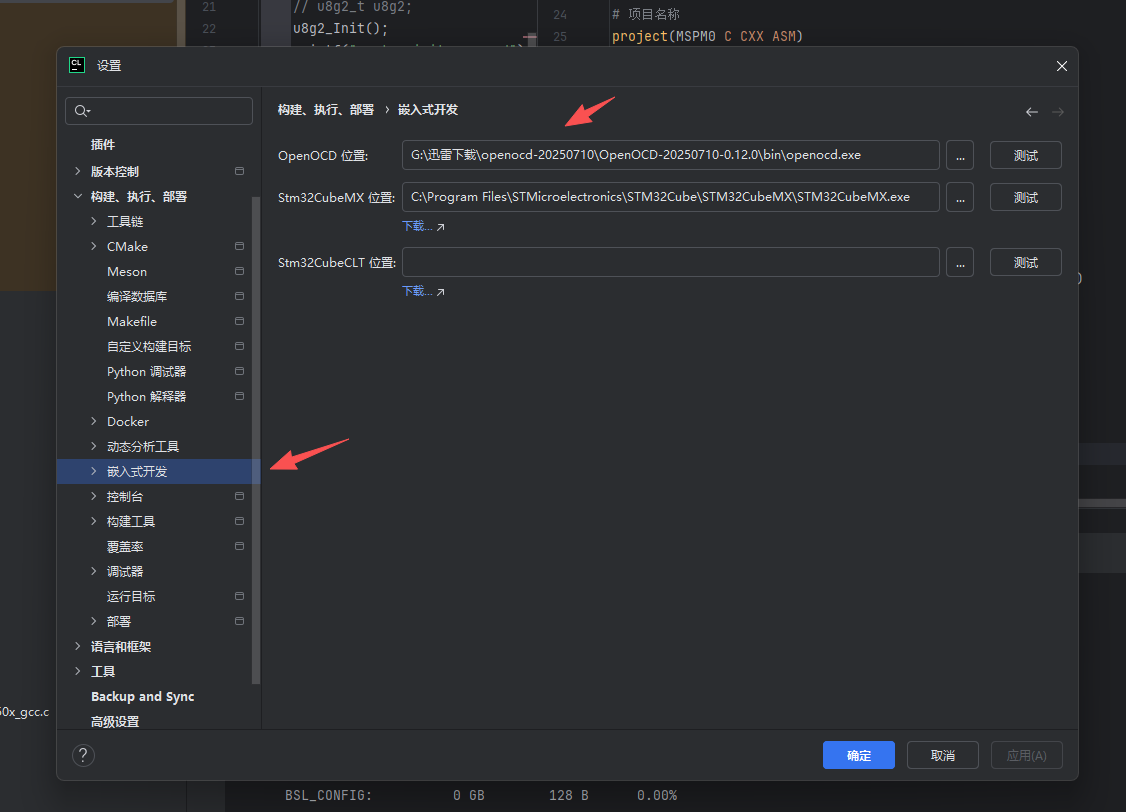Image resolution: width=1126 pixels, height=812 pixels.
Task: Click the project-level icon beside CMake
Action: 239,246
